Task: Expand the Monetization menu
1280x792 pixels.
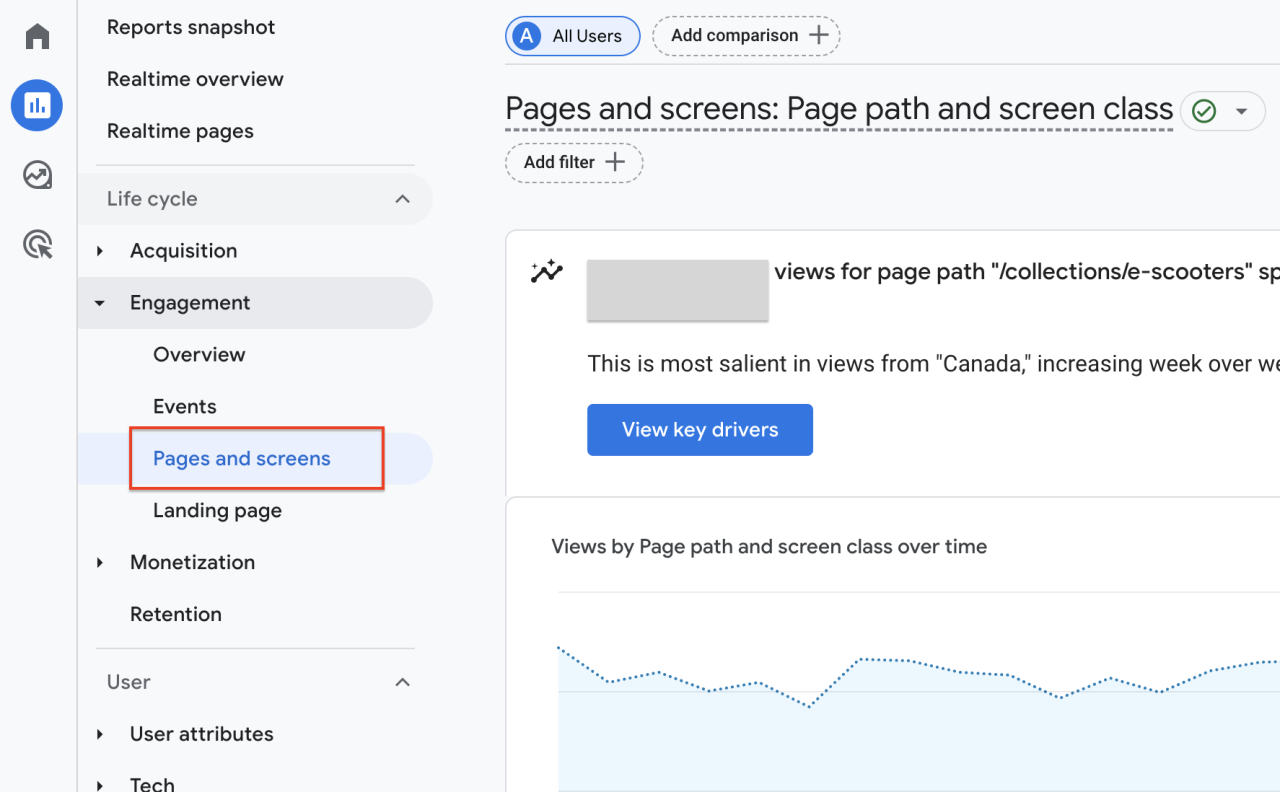Action: click(100, 563)
